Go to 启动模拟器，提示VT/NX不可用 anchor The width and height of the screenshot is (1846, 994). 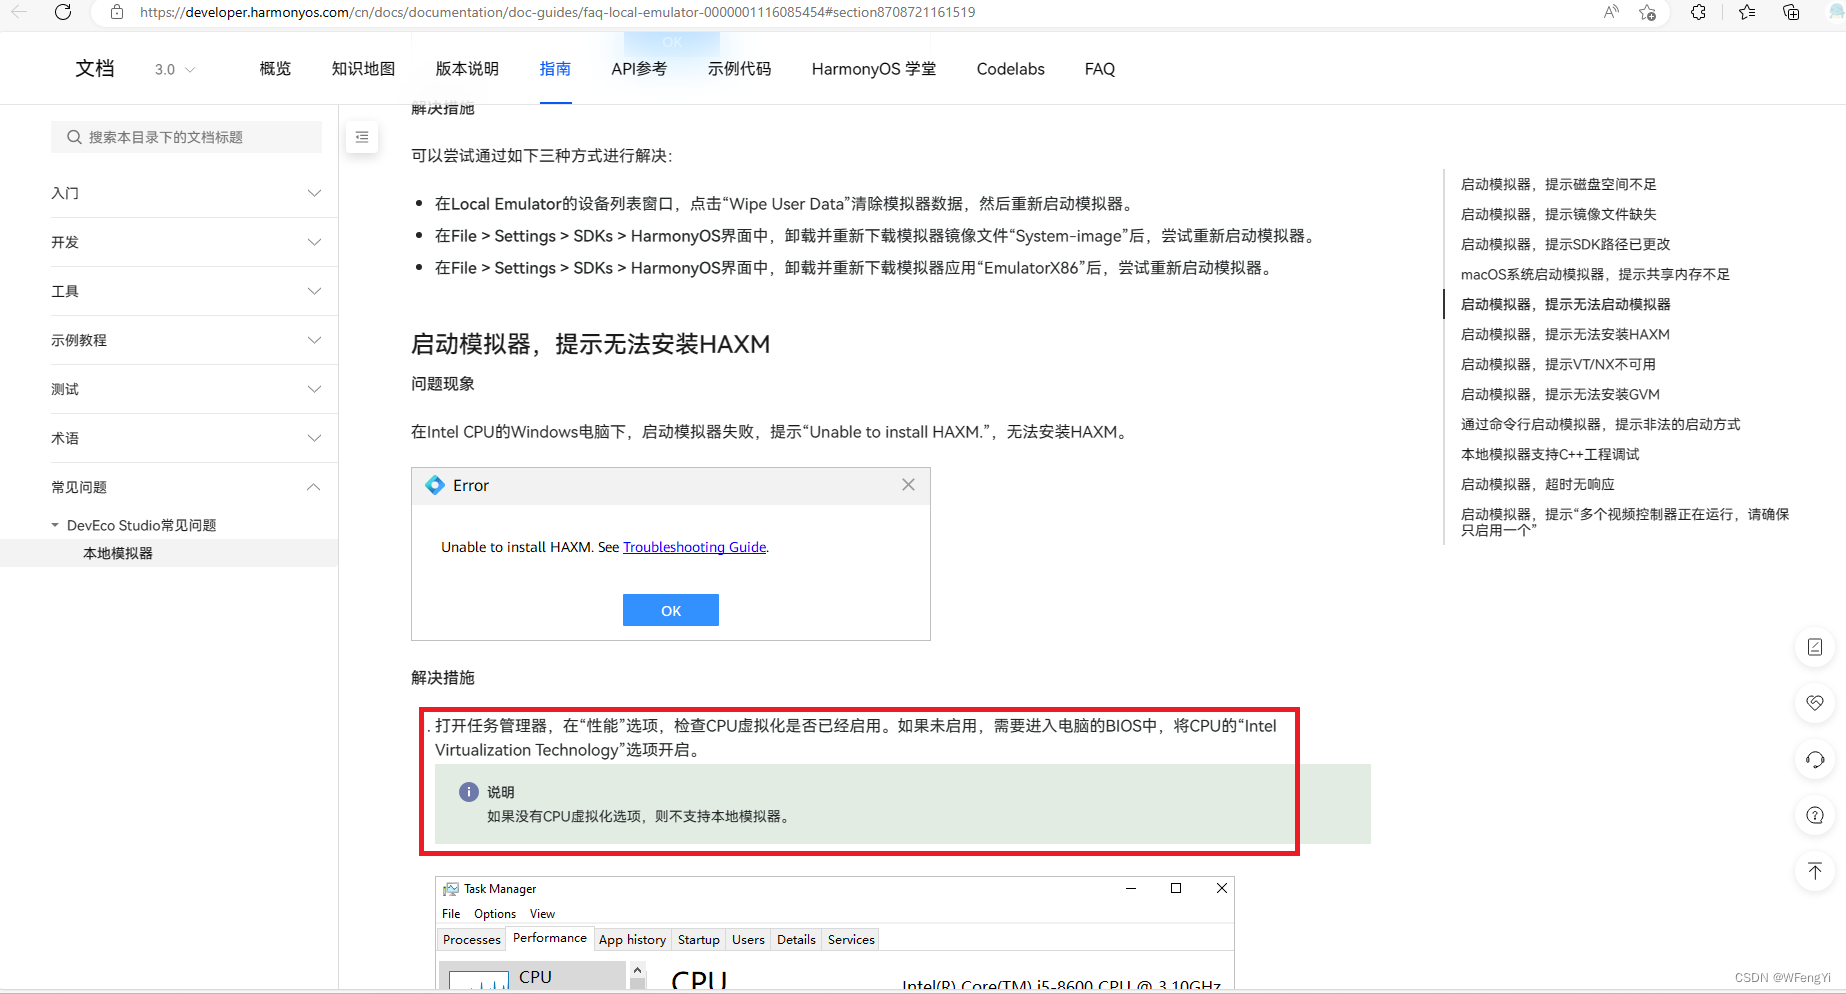(1558, 364)
